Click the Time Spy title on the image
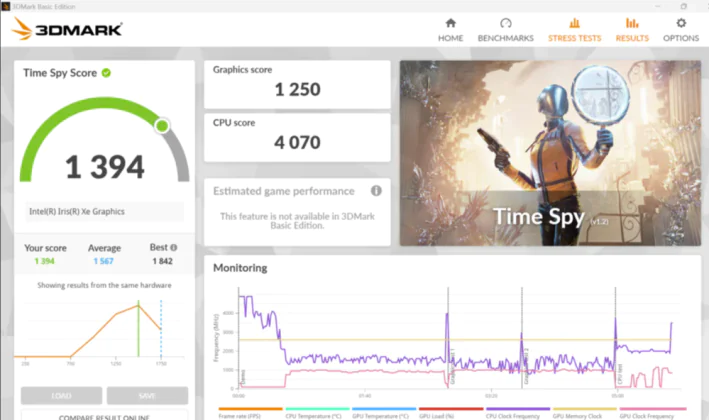The height and width of the screenshot is (420, 709). tap(539, 217)
